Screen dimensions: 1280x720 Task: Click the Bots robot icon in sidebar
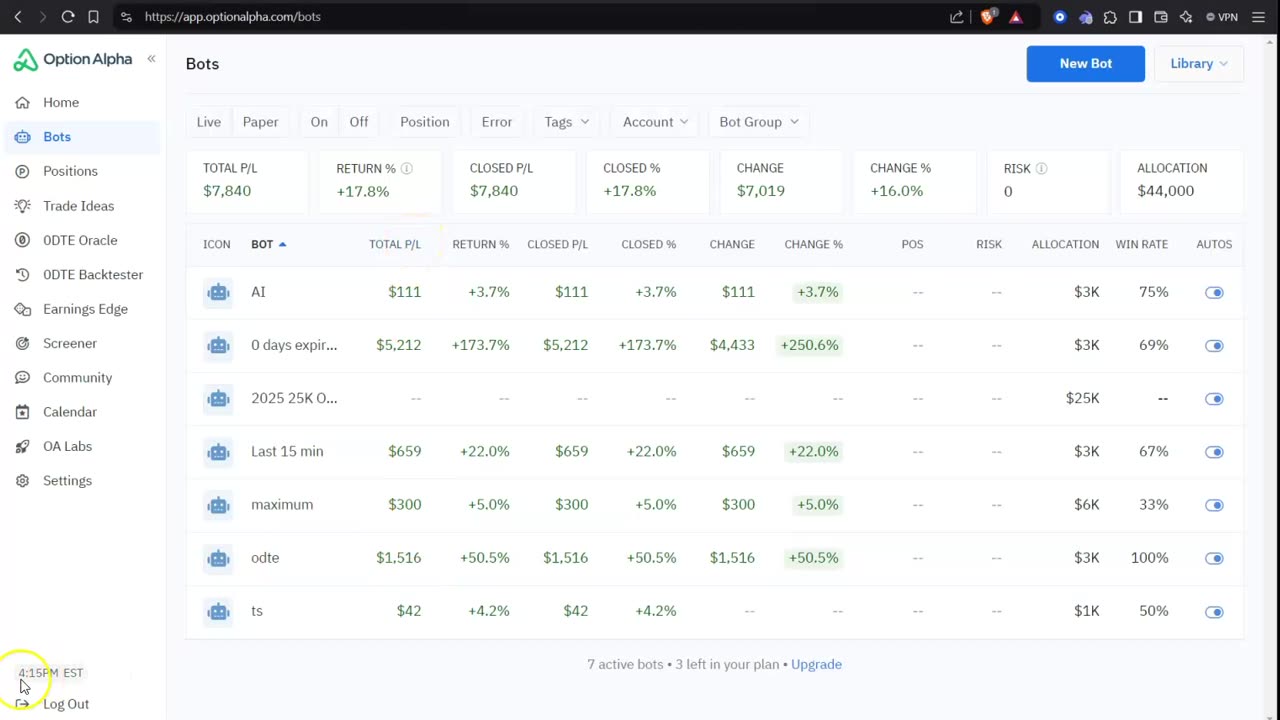tap(22, 137)
